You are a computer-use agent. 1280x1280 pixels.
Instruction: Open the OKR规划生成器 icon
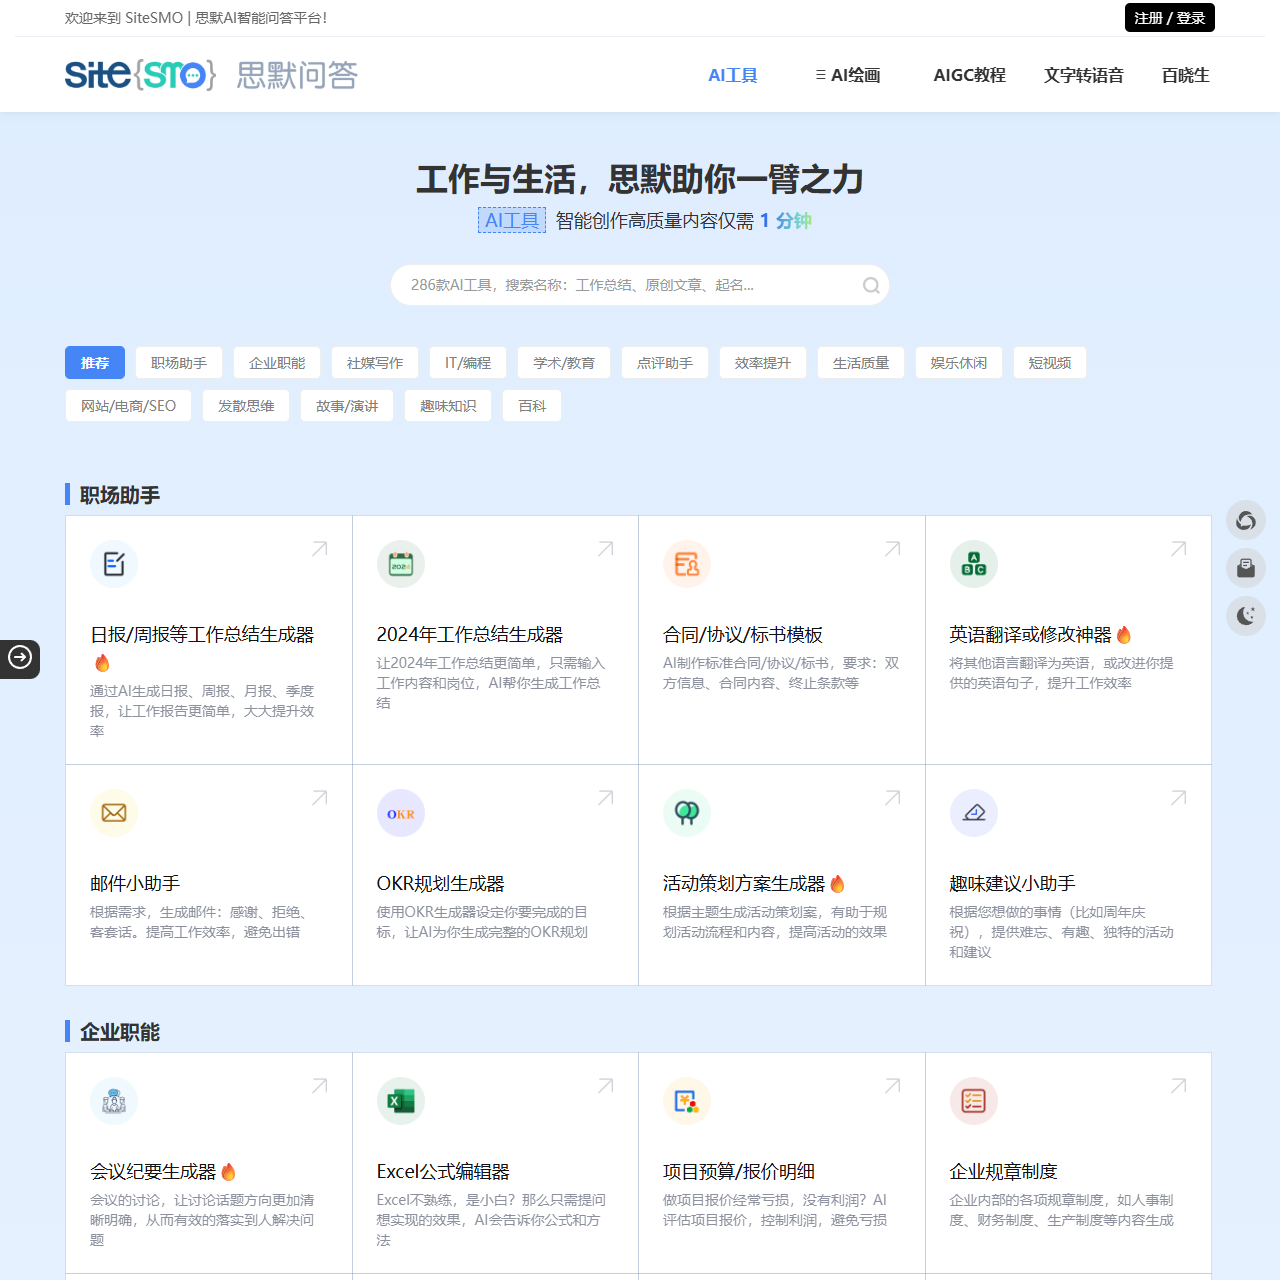(x=400, y=813)
